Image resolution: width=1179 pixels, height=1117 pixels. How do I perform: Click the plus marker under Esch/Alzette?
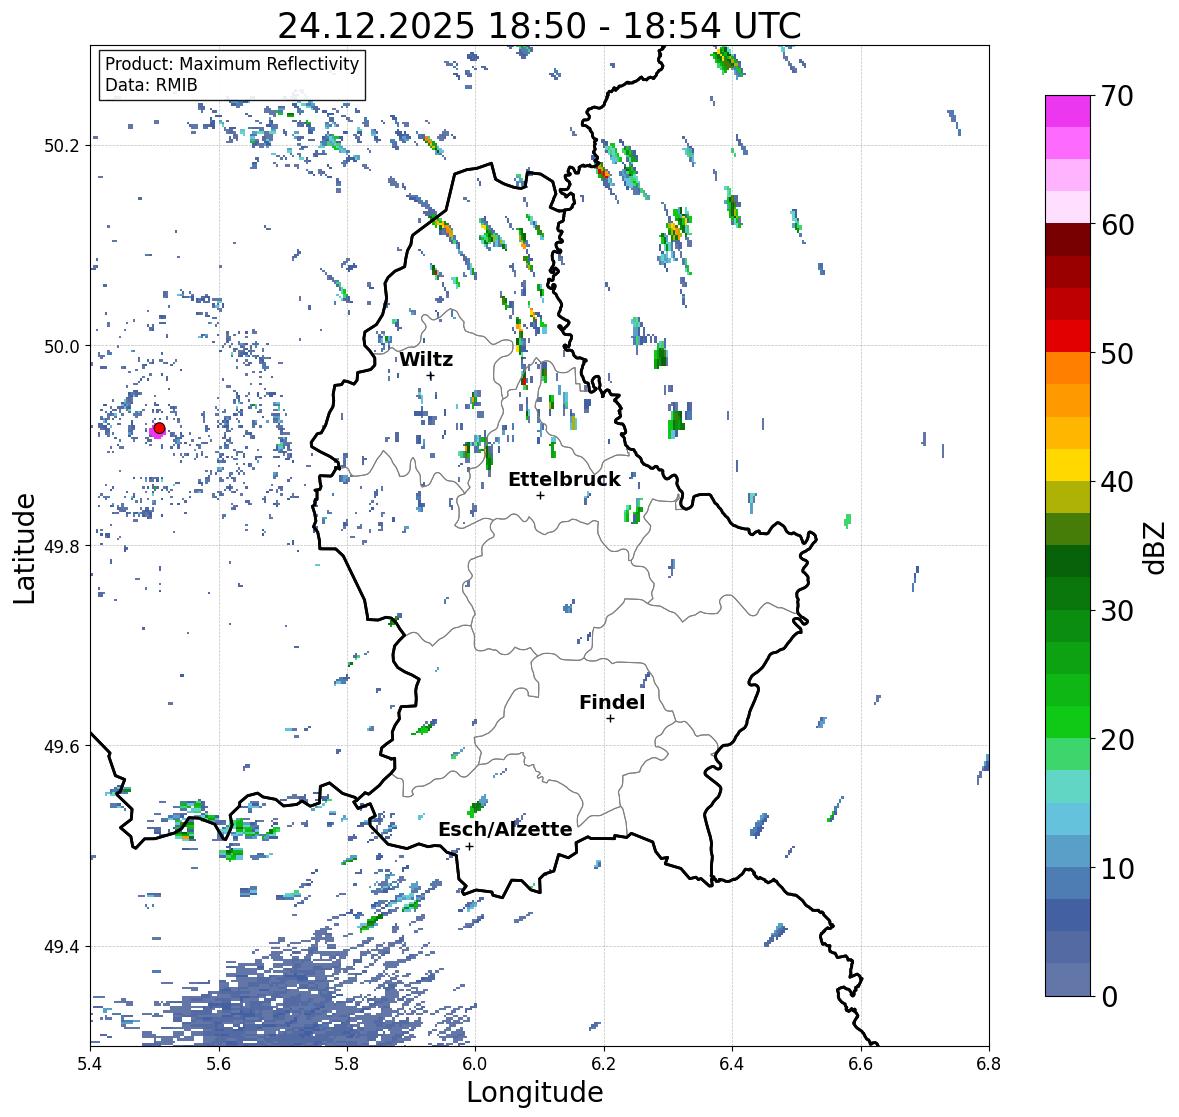tap(469, 846)
